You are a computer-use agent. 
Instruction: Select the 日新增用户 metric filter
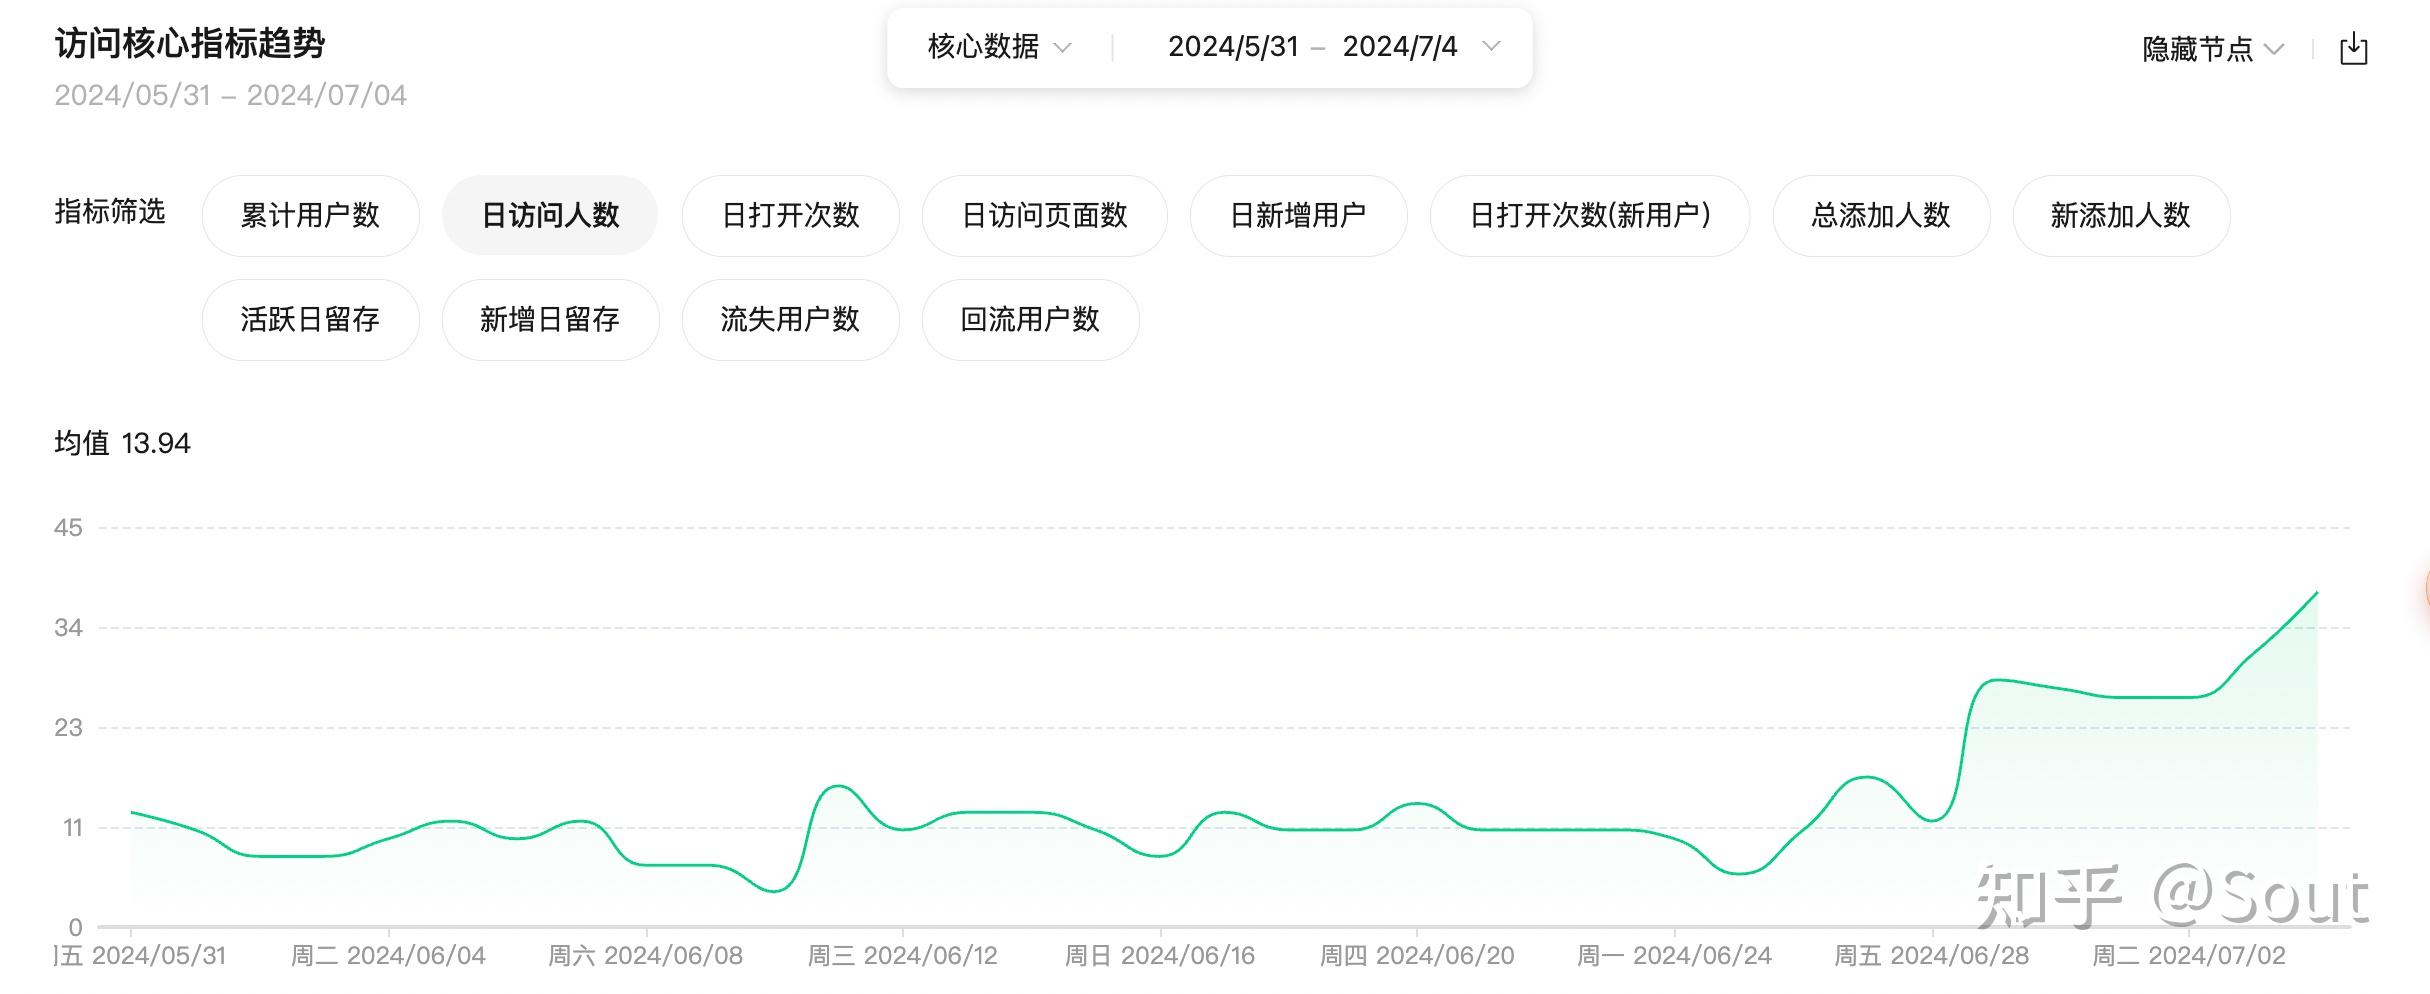pyautogui.click(x=1298, y=215)
